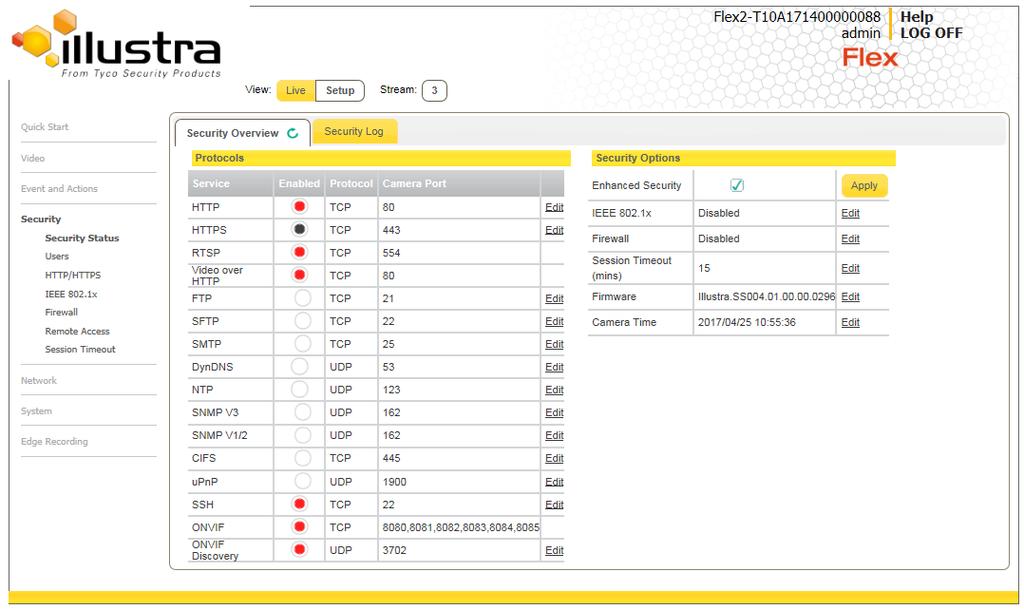Viewport: 1024px width, 610px height.
Task: Select stream number 3 button
Action: tap(434, 91)
